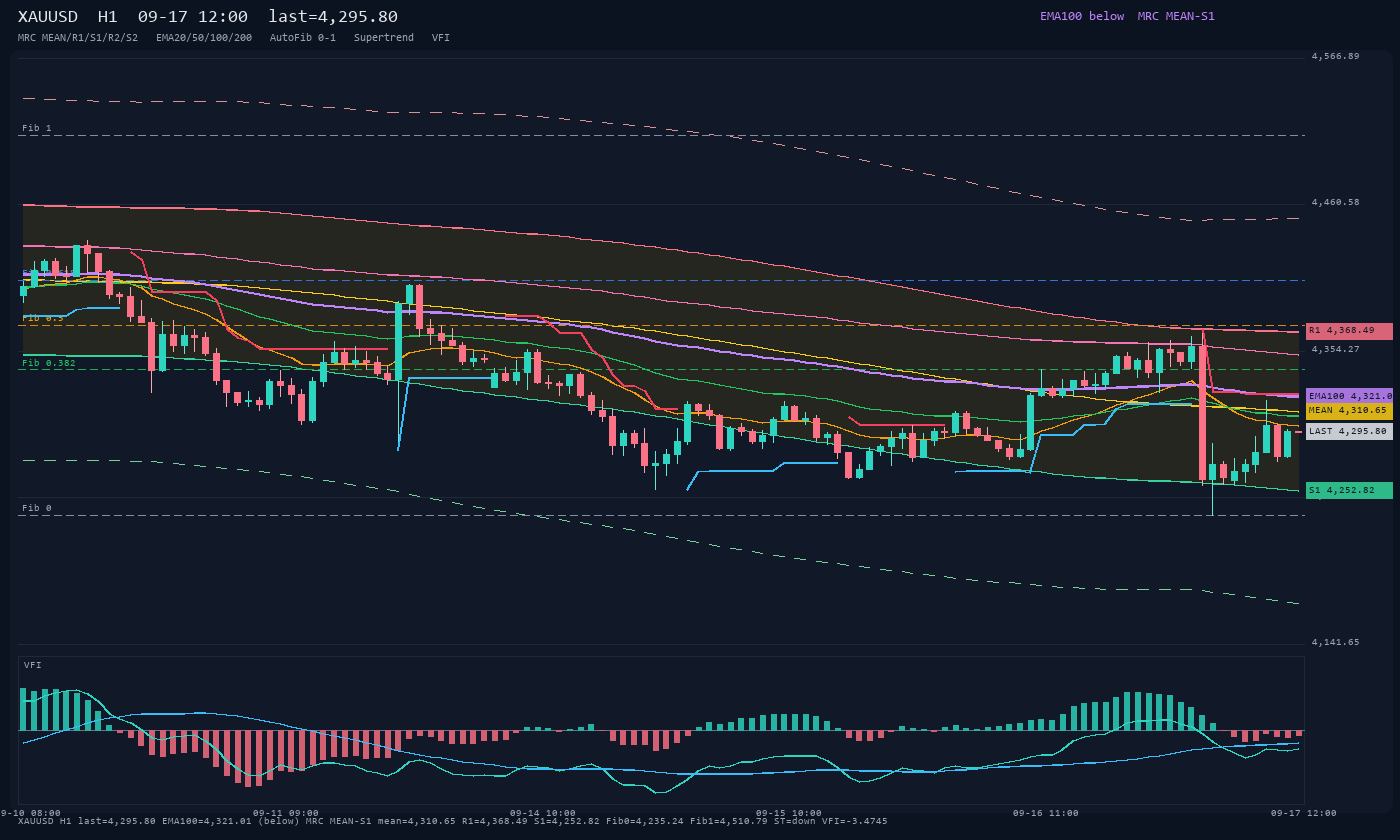
Task: Select the 'MRC MEAN/R1/S1/R2/S2' indicator label
Action: 78,38
